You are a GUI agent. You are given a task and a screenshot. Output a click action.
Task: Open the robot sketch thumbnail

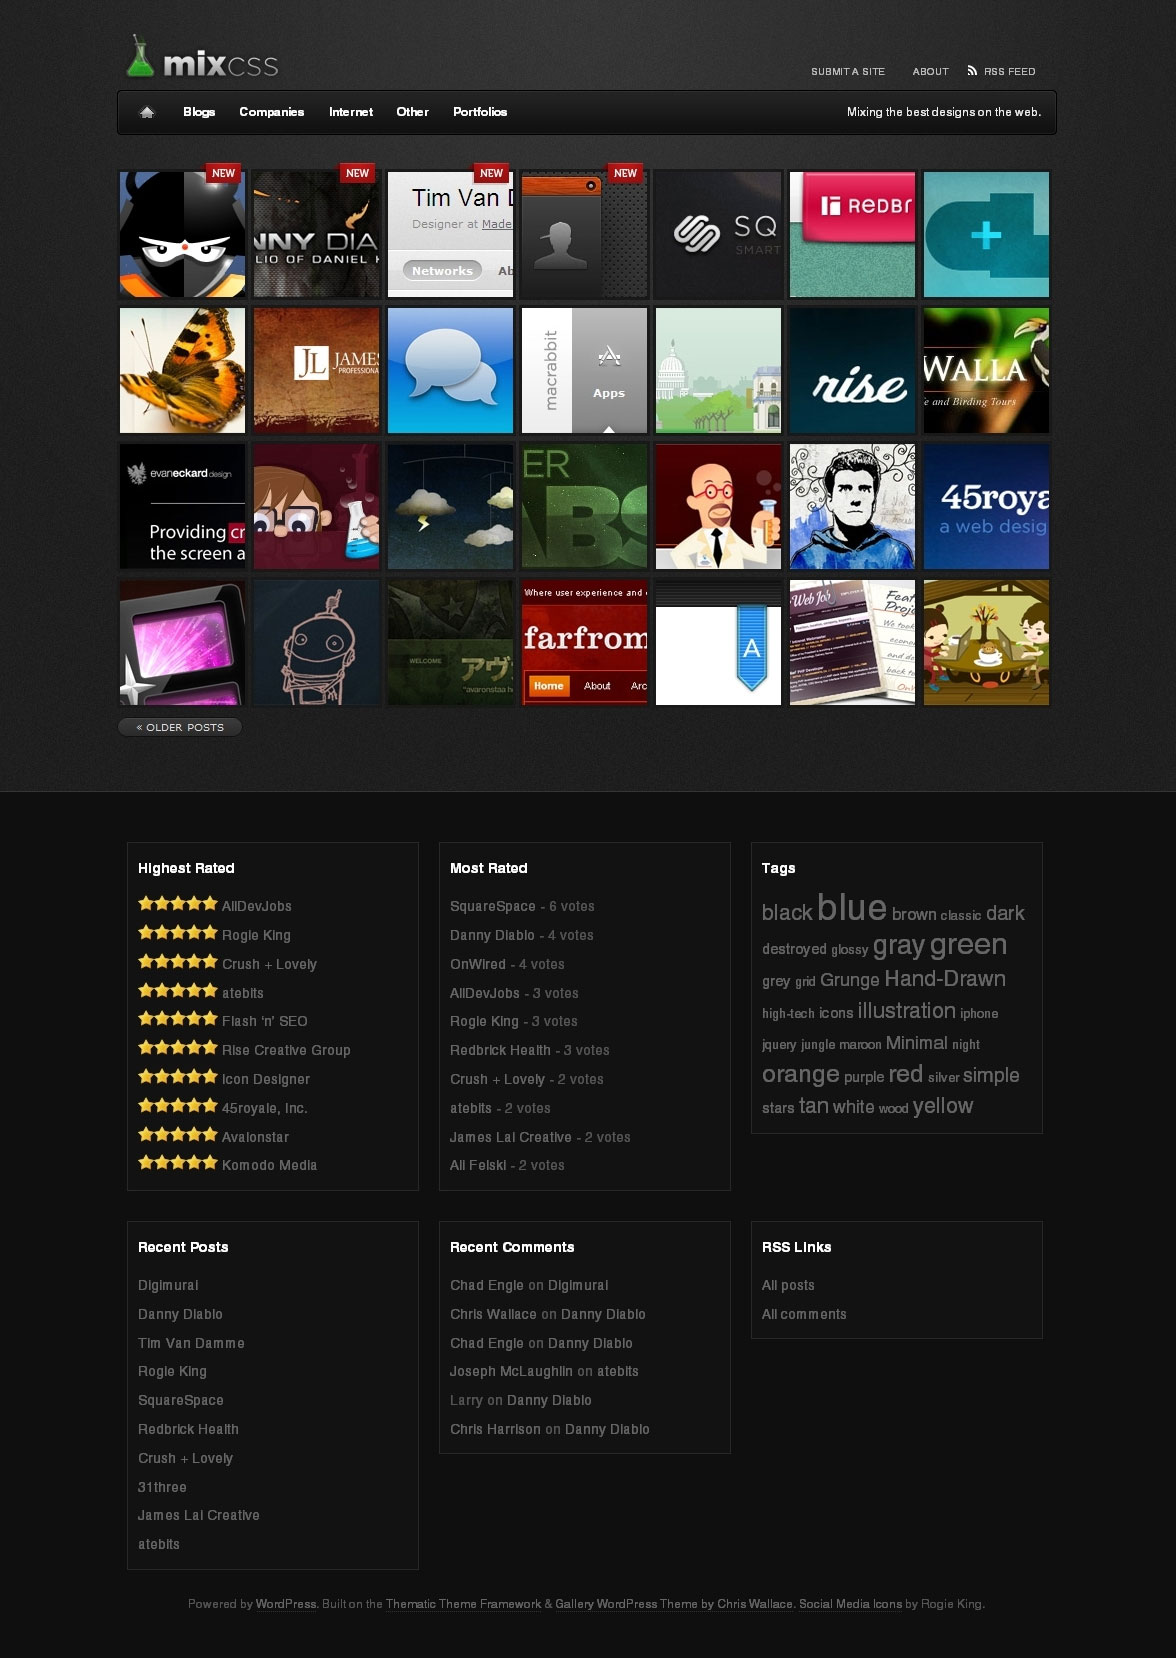[316, 642]
